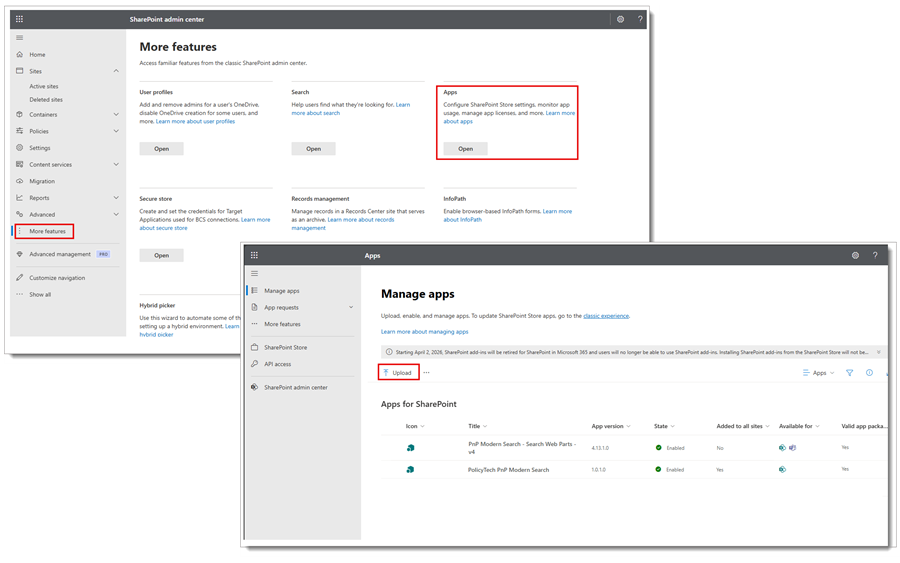
Task: Click Open button under Apps card
Action: click(465, 148)
